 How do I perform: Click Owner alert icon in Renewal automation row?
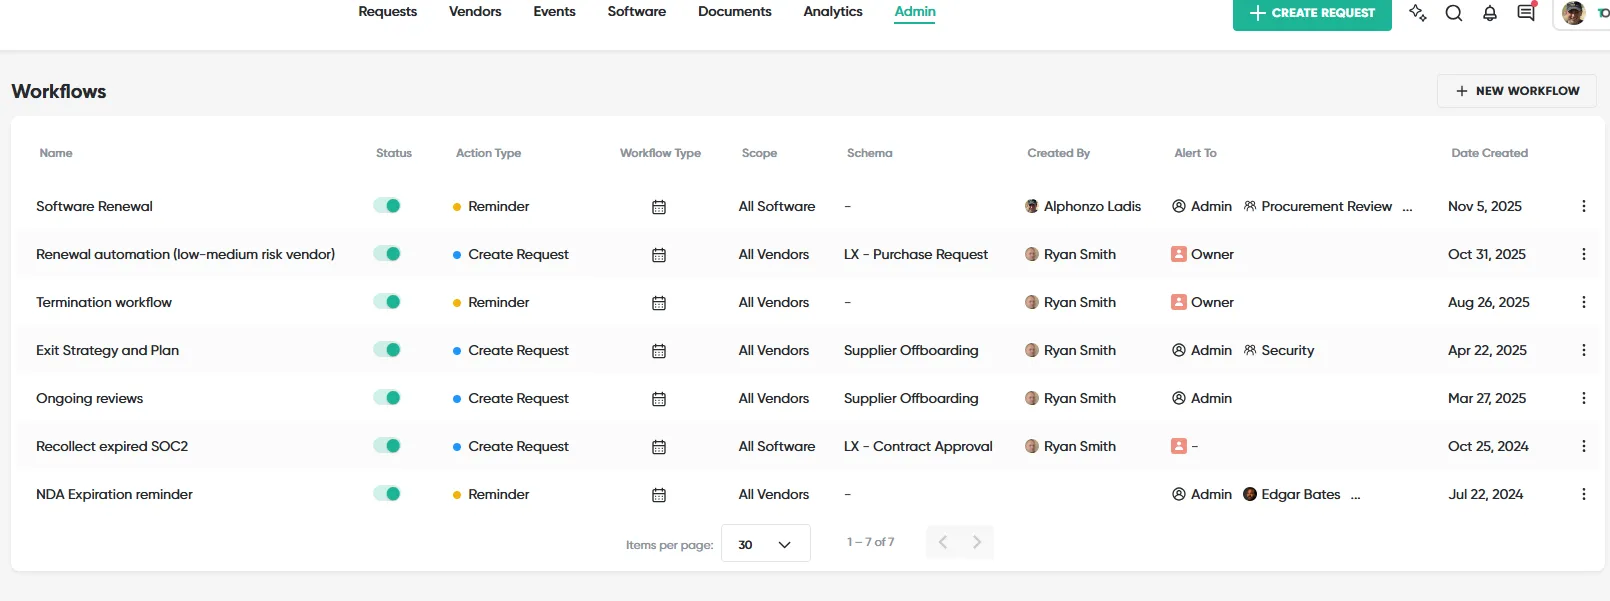pos(1179,254)
